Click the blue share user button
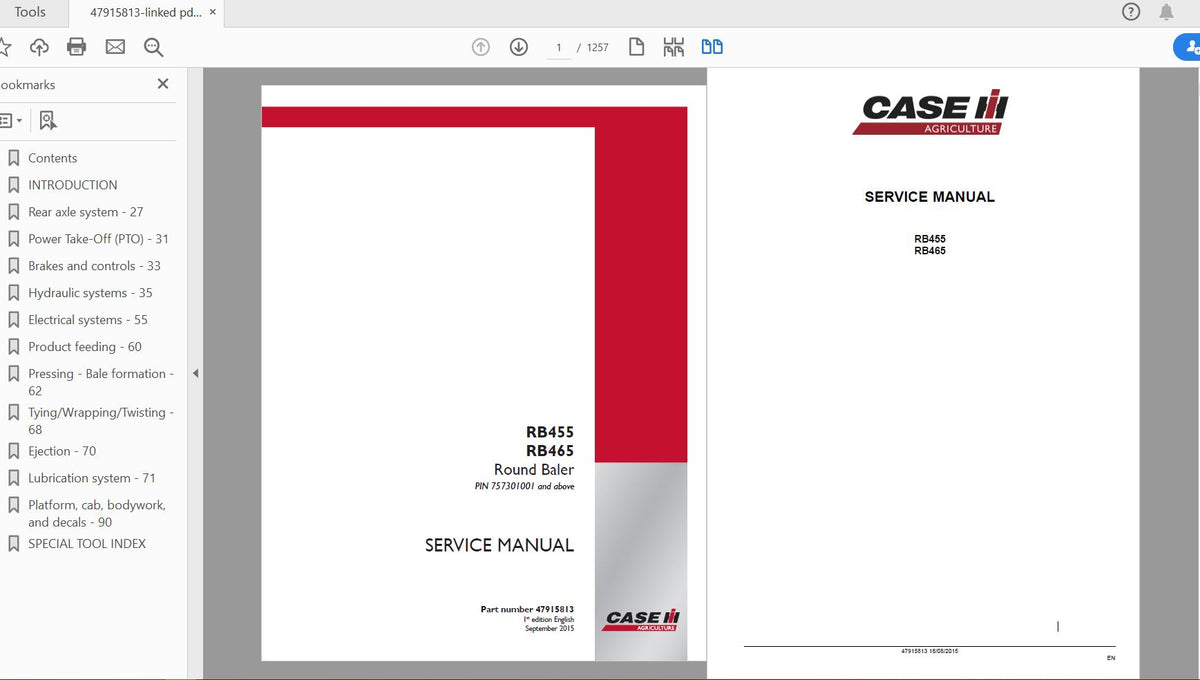 click(x=1187, y=47)
